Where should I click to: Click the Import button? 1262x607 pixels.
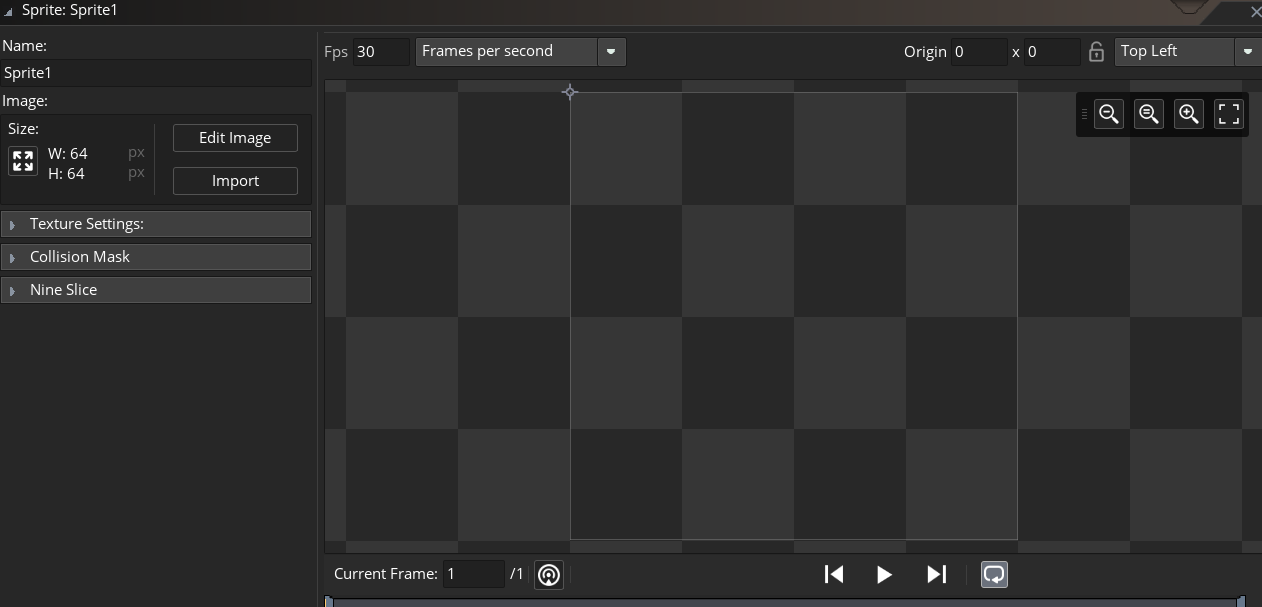(235, 181)
